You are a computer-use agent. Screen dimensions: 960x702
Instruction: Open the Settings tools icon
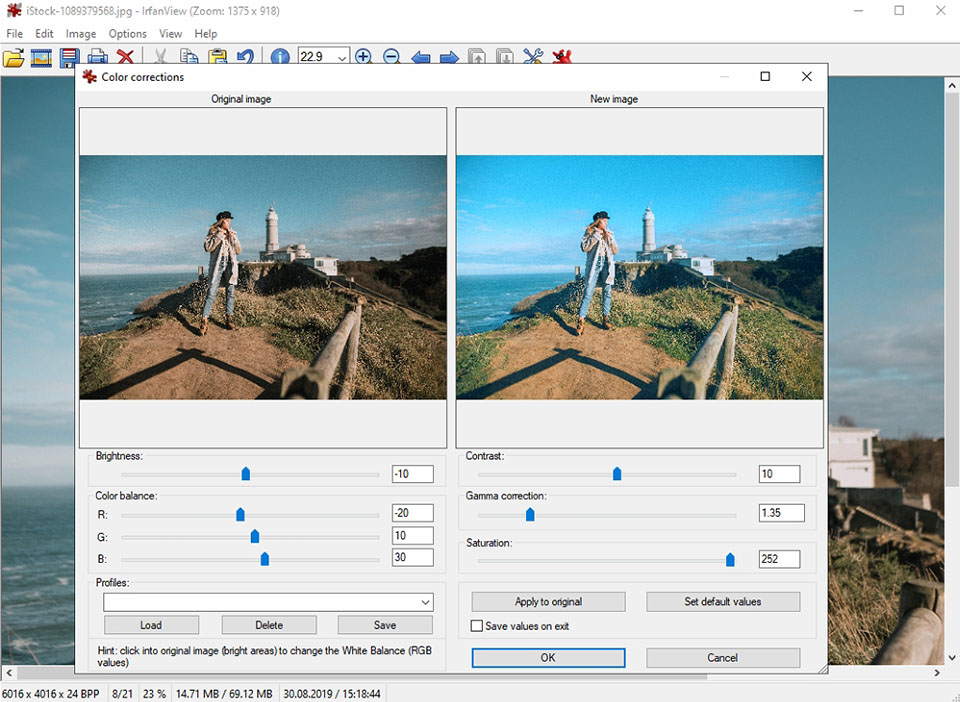(533, 58)
